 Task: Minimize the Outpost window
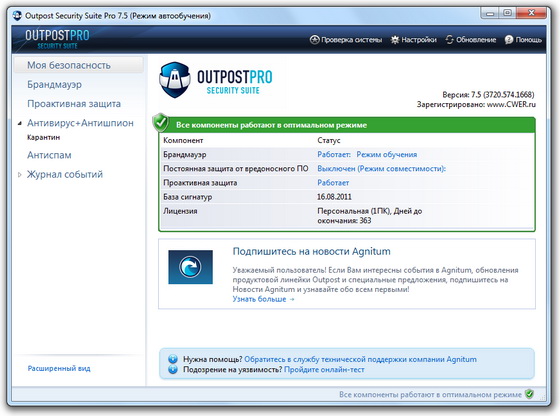[x=490, y=13]
